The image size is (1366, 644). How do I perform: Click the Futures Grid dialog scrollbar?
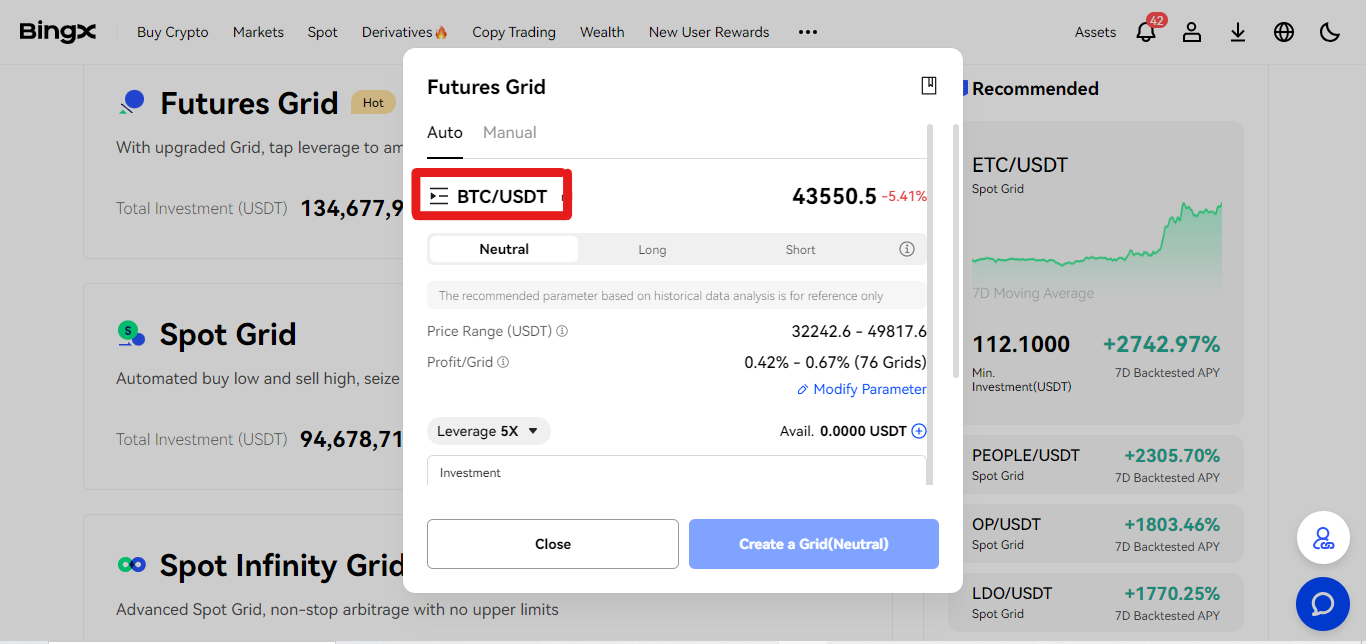pos(955,250)
